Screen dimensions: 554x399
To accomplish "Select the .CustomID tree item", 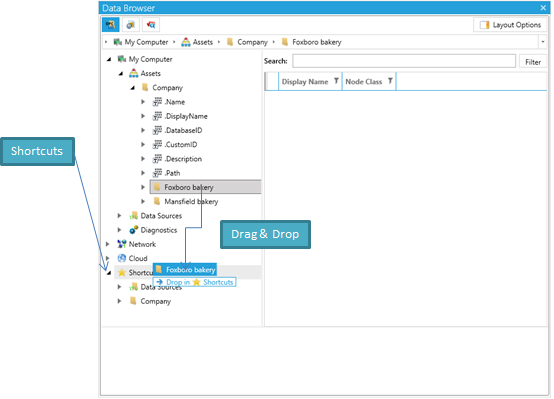I will (x=181, y=145).
